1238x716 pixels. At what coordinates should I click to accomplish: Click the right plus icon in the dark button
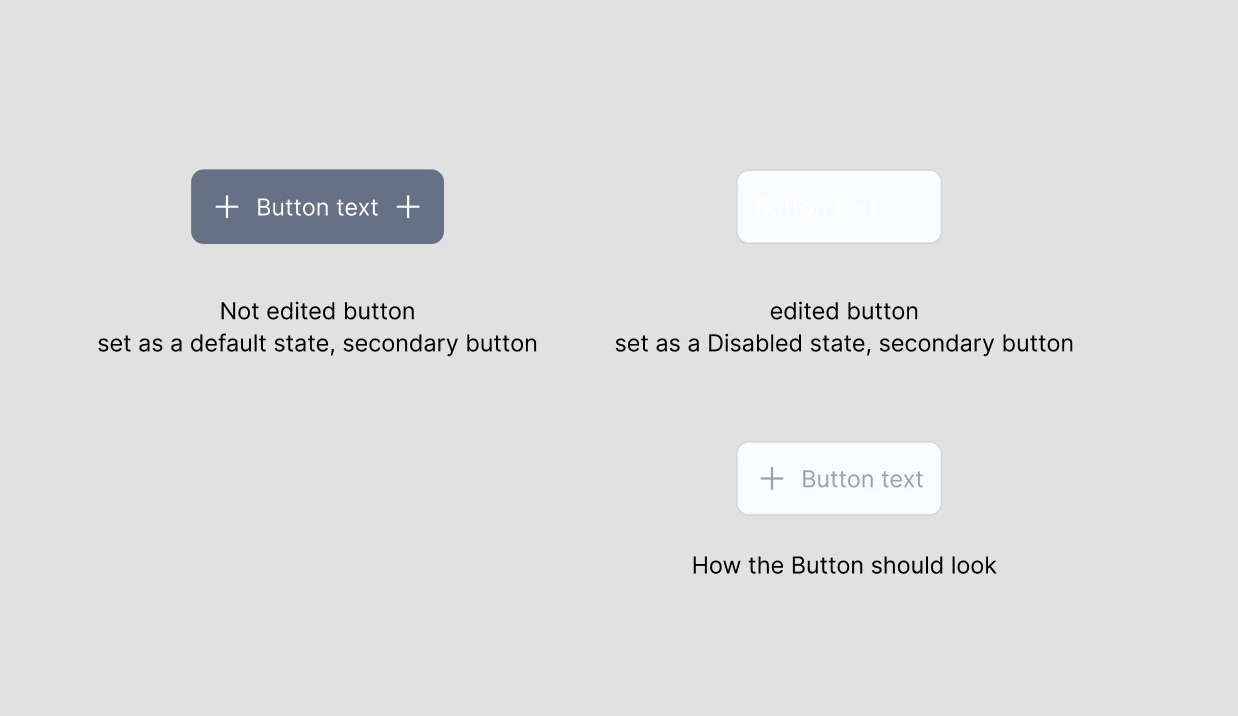click(x=408, y=207)
